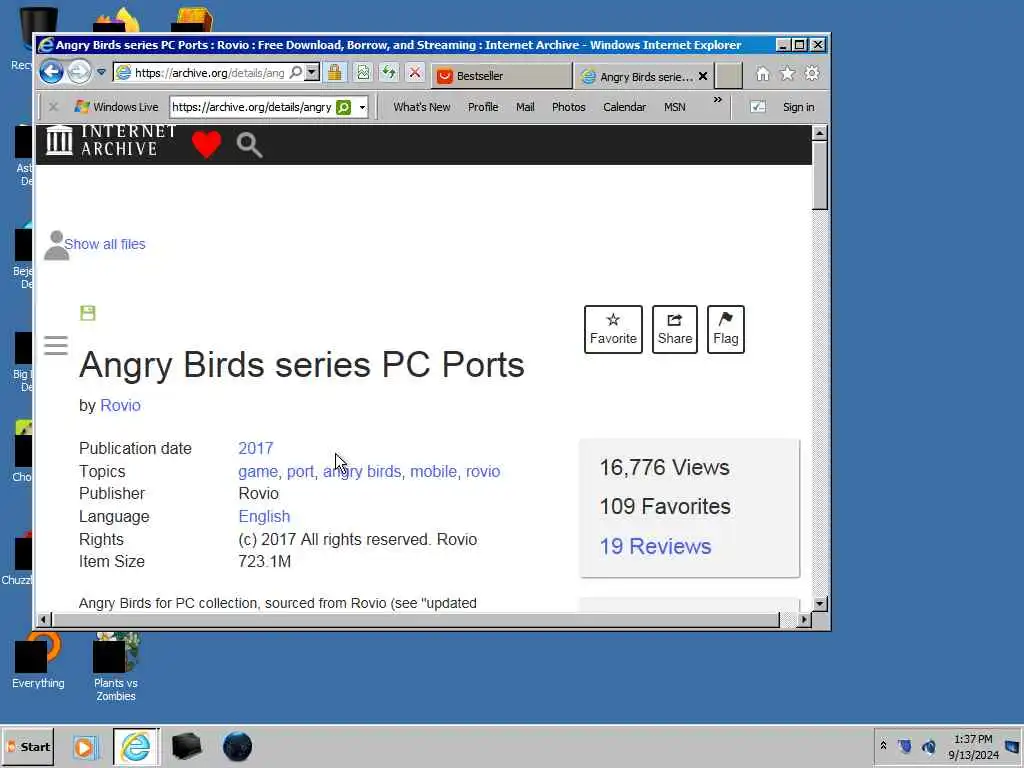
Task: Click the vertical scrollbar up arrow
Action: tap(820, 133)
